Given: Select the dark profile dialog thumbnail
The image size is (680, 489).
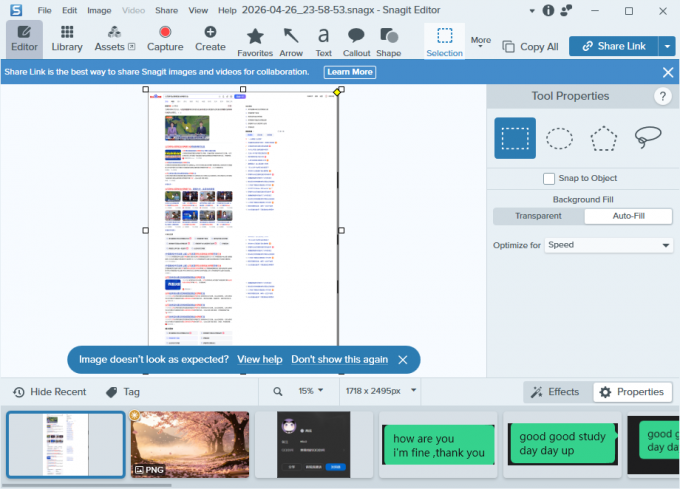Looking at the screenshot, I should click(x=314, y=445).
